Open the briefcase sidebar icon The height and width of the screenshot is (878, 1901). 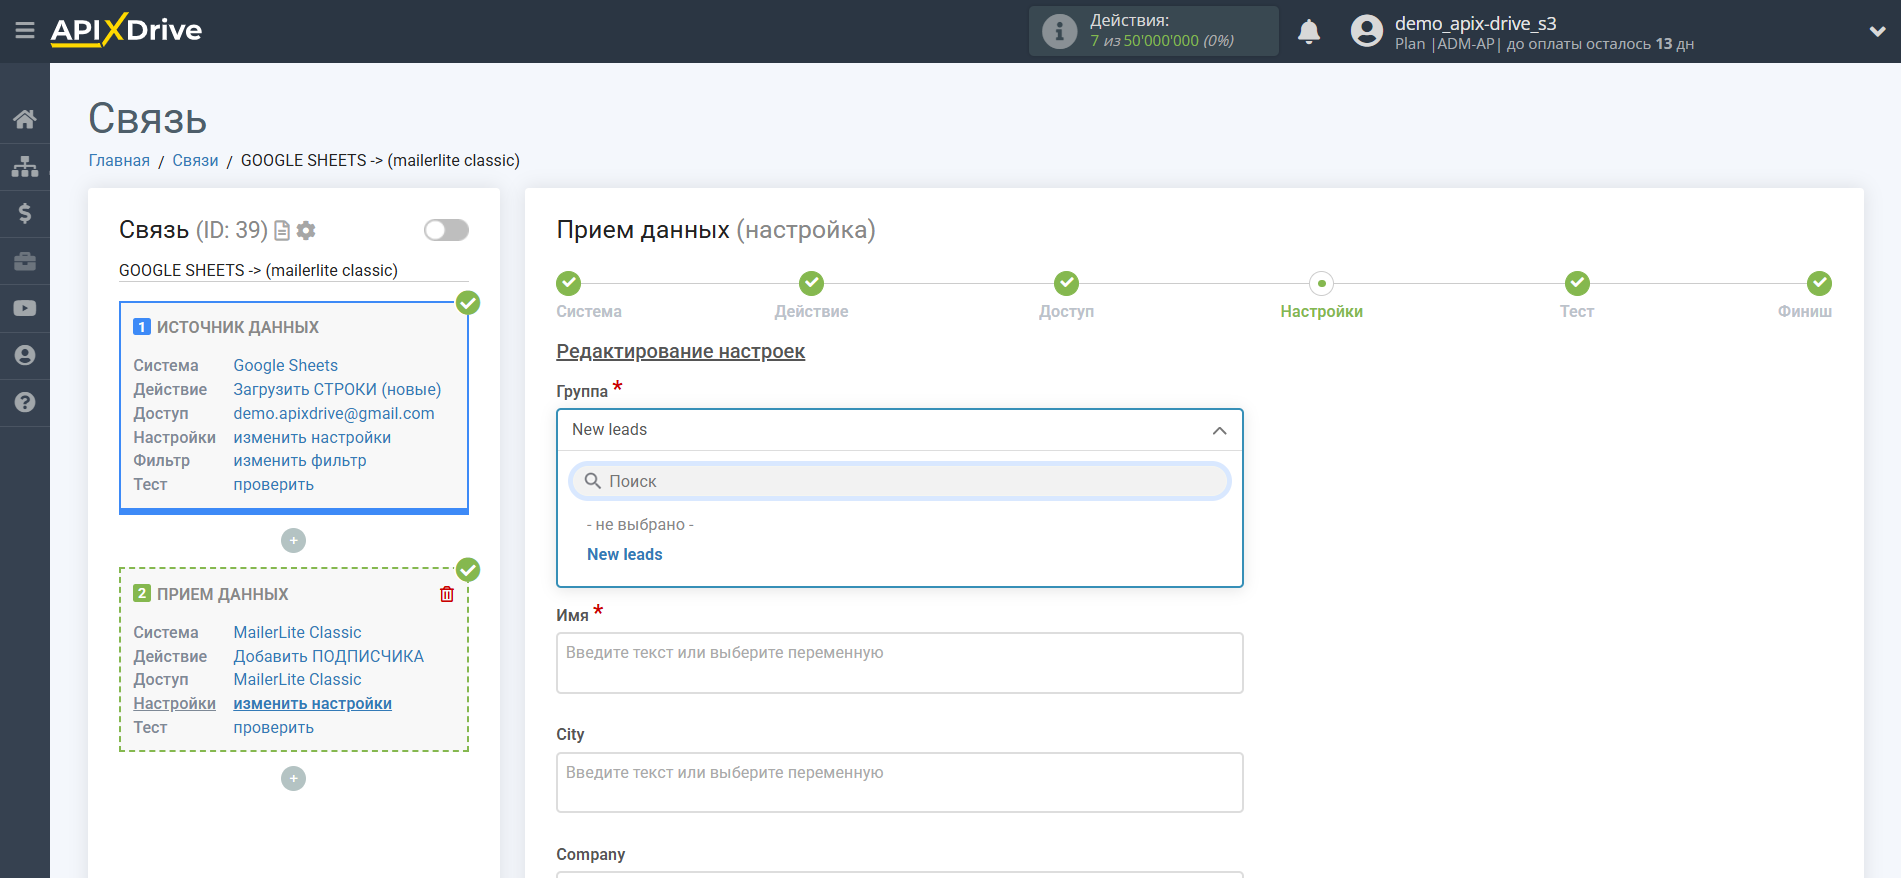(25, 261)
